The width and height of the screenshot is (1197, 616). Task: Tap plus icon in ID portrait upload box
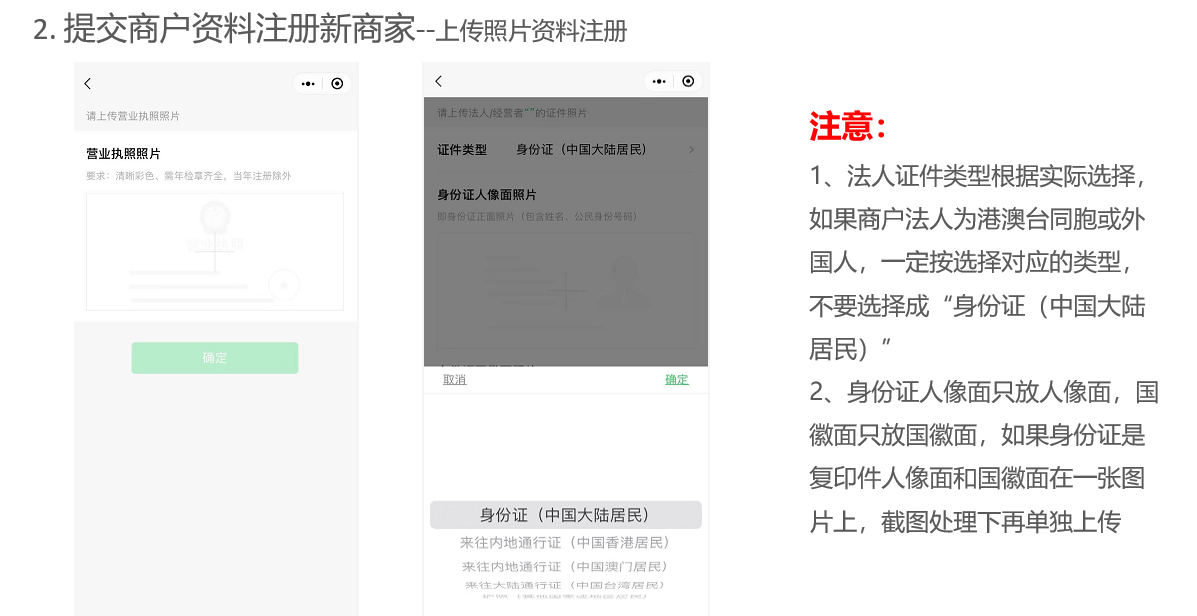(566, 291)
